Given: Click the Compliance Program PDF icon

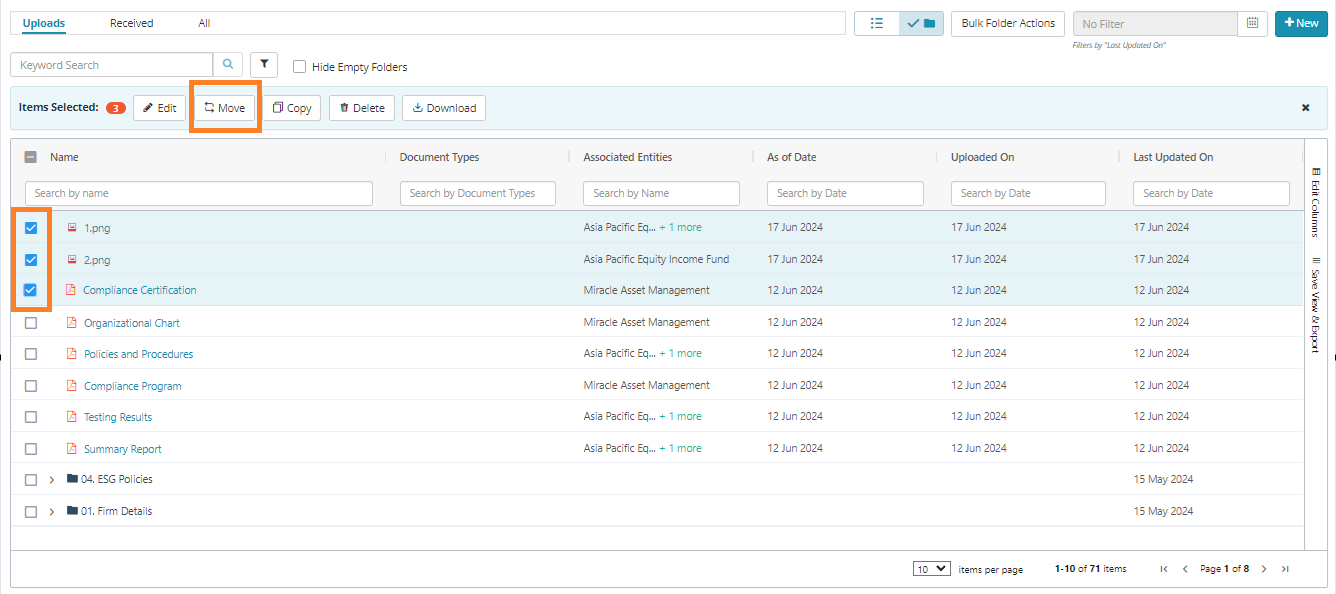Looking at the screenshot, I should [71, 386].
